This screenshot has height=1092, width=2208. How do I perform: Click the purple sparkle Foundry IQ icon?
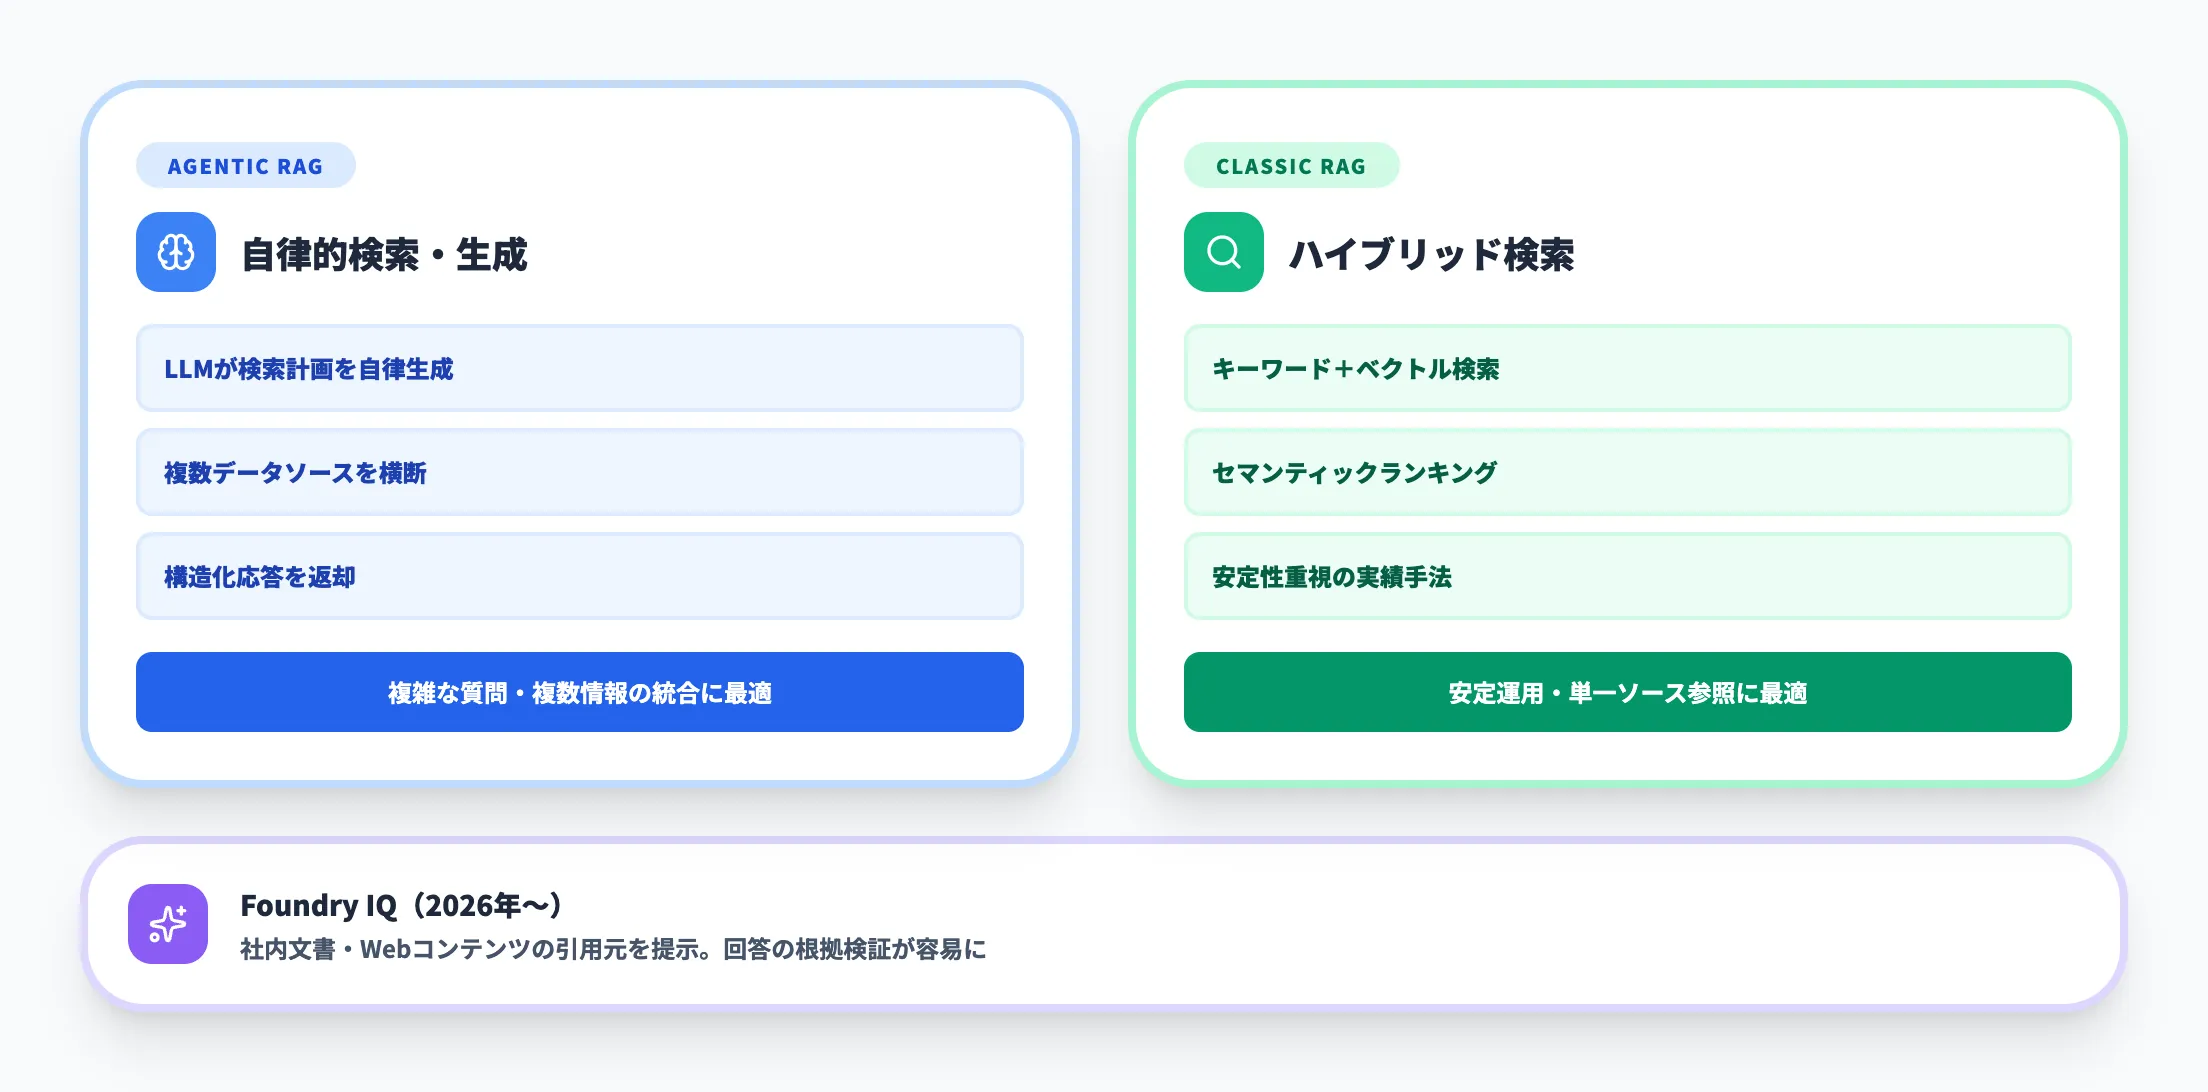[x=168, y=924]
